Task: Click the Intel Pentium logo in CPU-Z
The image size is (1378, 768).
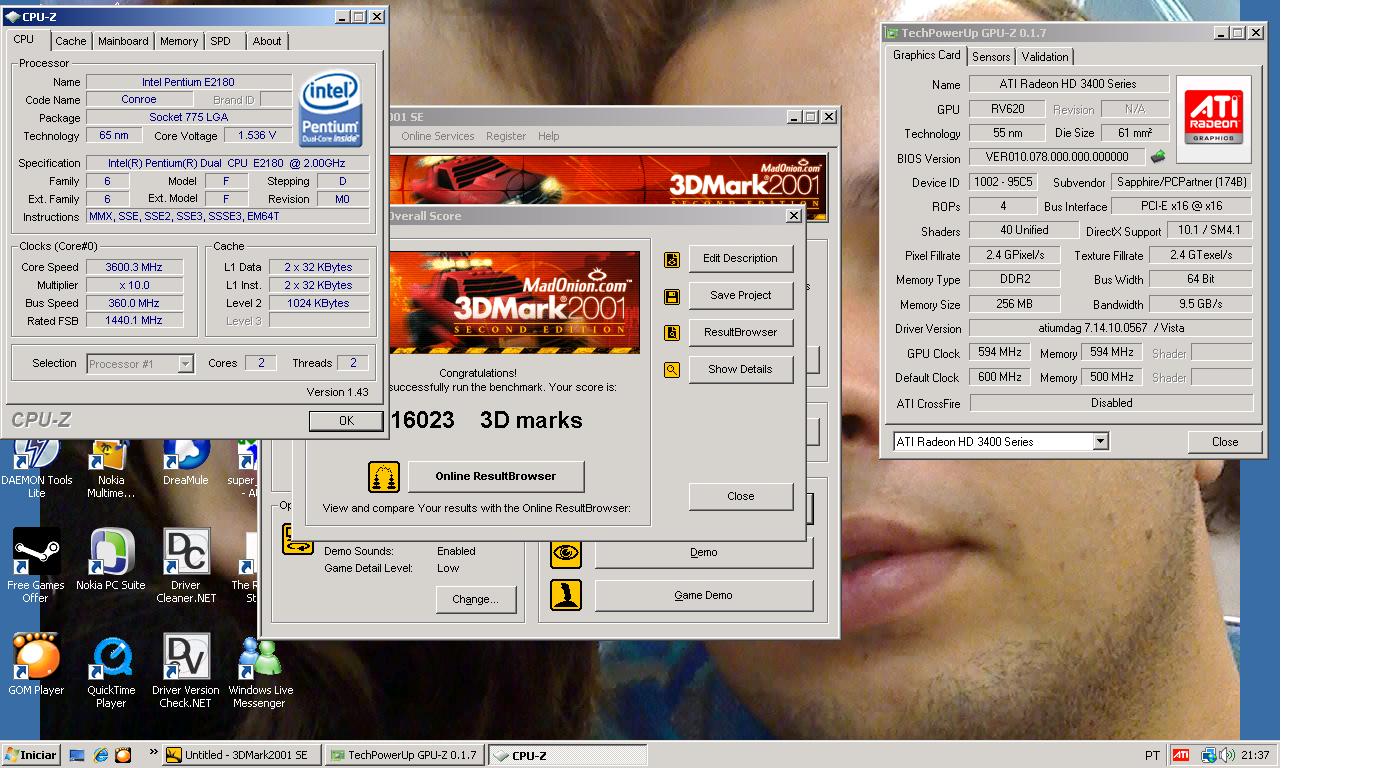Action: pos(331,108)
